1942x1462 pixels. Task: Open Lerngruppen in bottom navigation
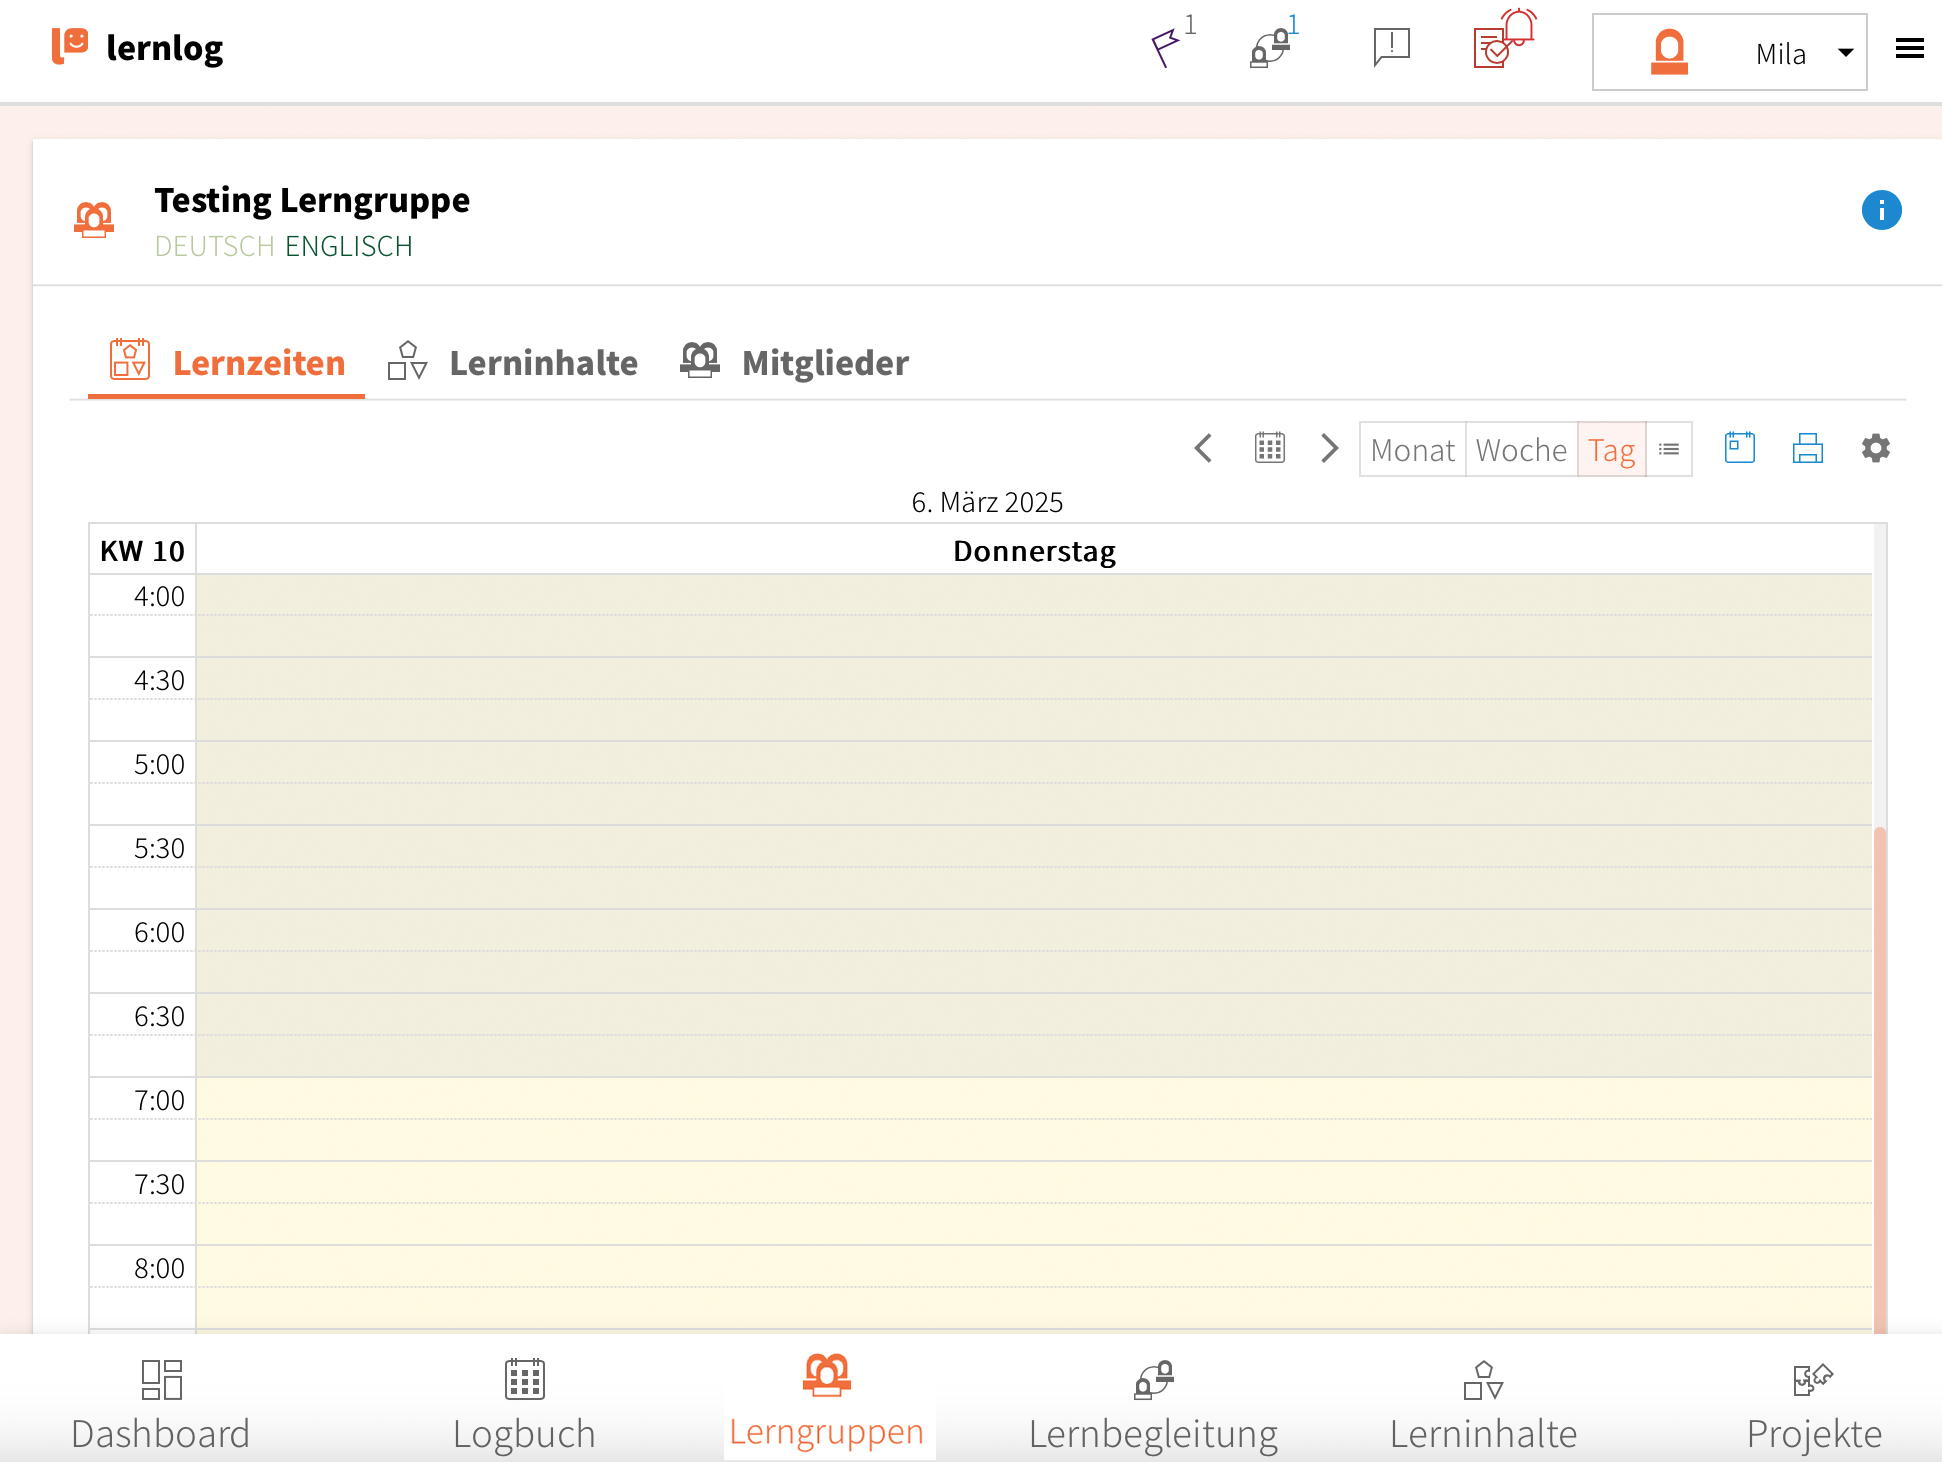827,1404
